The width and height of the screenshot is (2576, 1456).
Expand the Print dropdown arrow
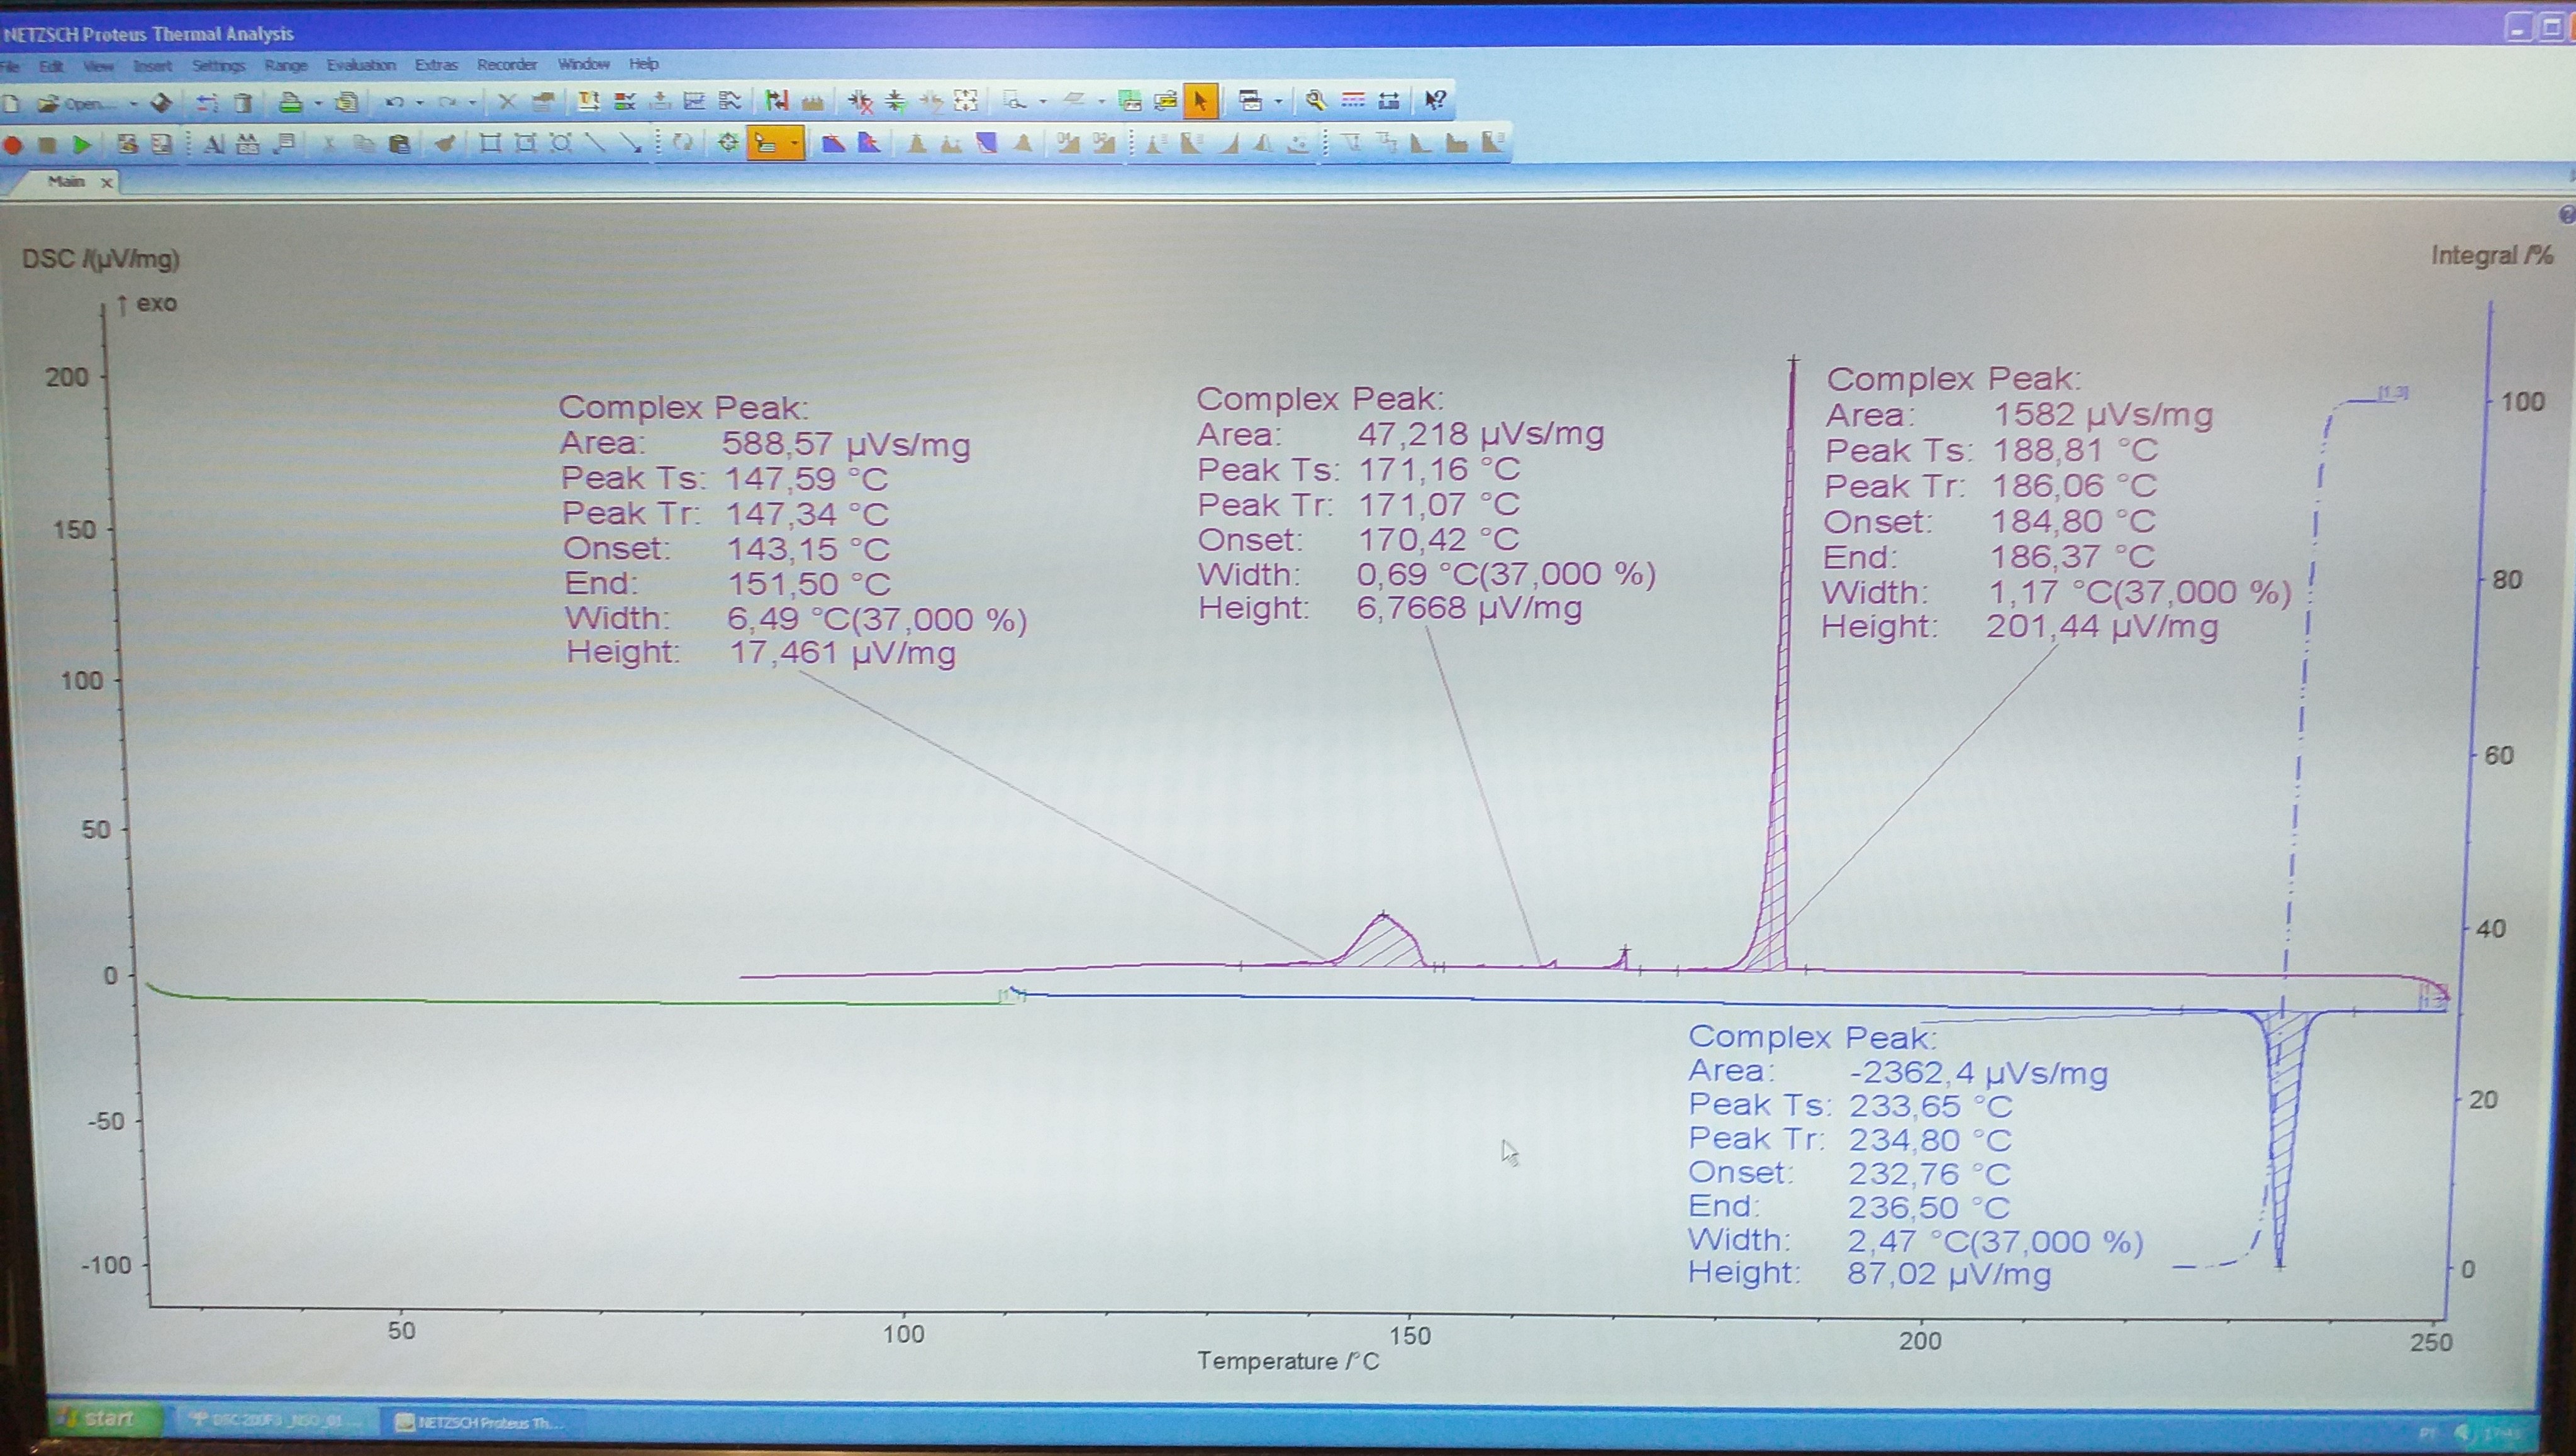(318, 102)
